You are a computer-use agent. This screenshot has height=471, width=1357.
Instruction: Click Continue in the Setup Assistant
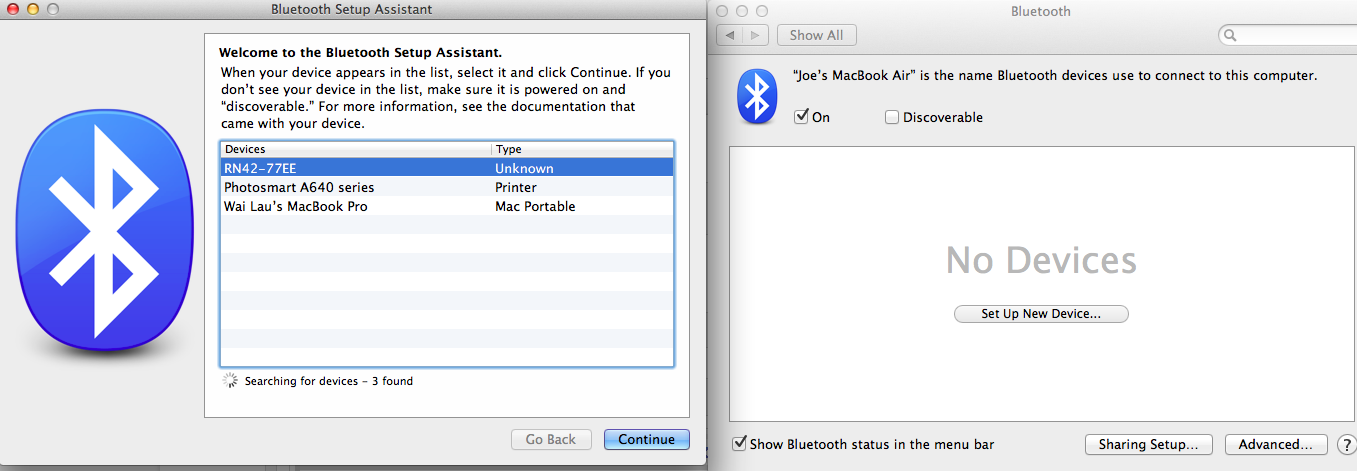(x=646, y=439)
